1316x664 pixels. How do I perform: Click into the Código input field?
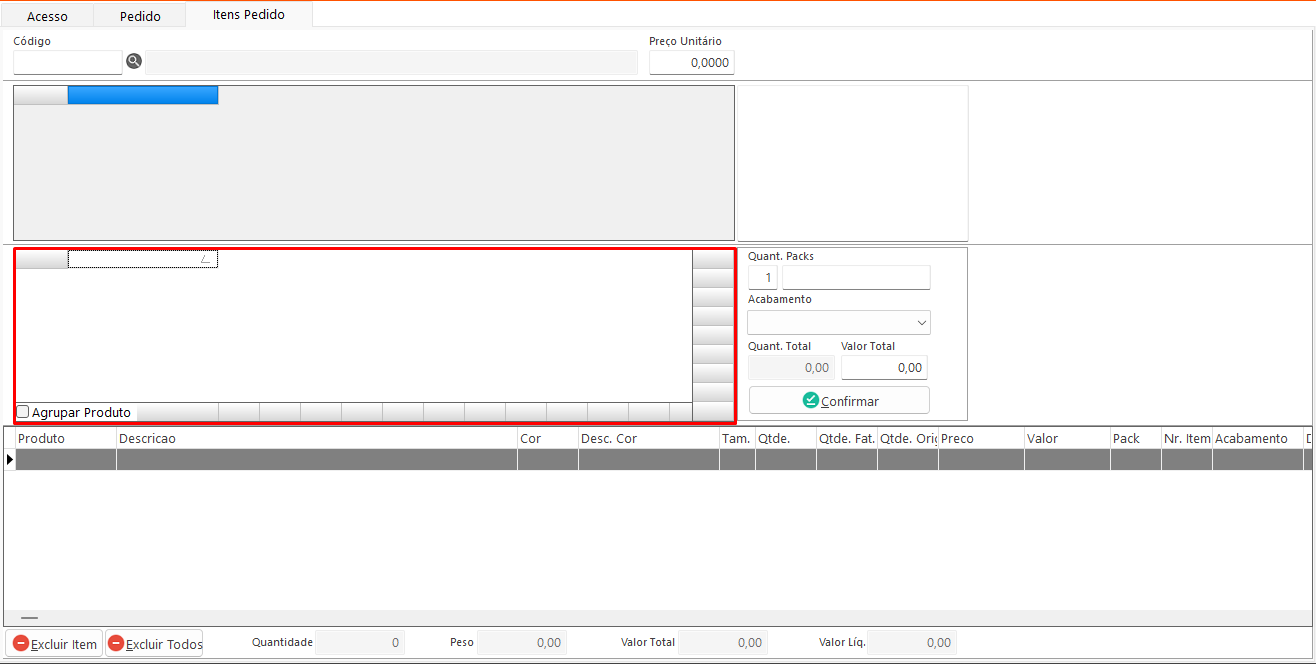67,62
